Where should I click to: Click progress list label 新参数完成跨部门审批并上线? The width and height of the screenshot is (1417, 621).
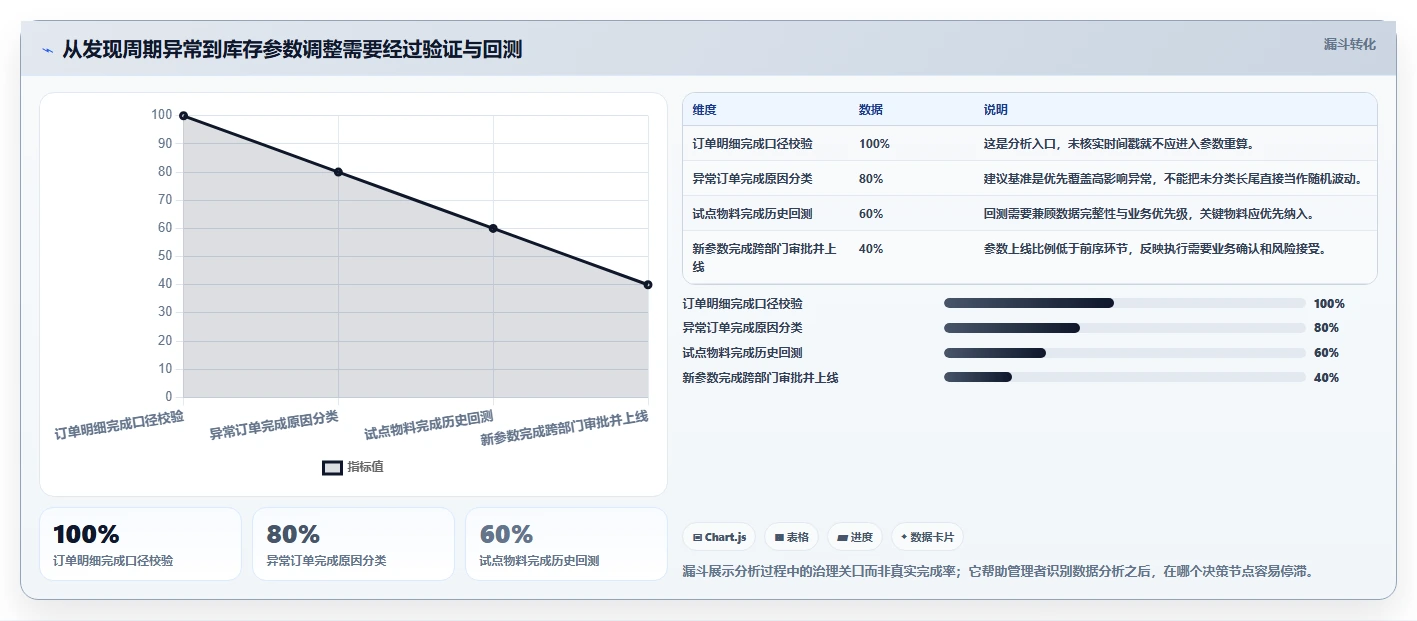pos(761,378)
